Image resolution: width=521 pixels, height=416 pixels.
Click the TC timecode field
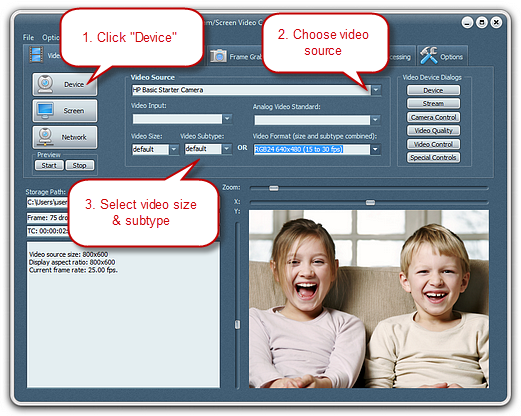(x=47, y=231)
